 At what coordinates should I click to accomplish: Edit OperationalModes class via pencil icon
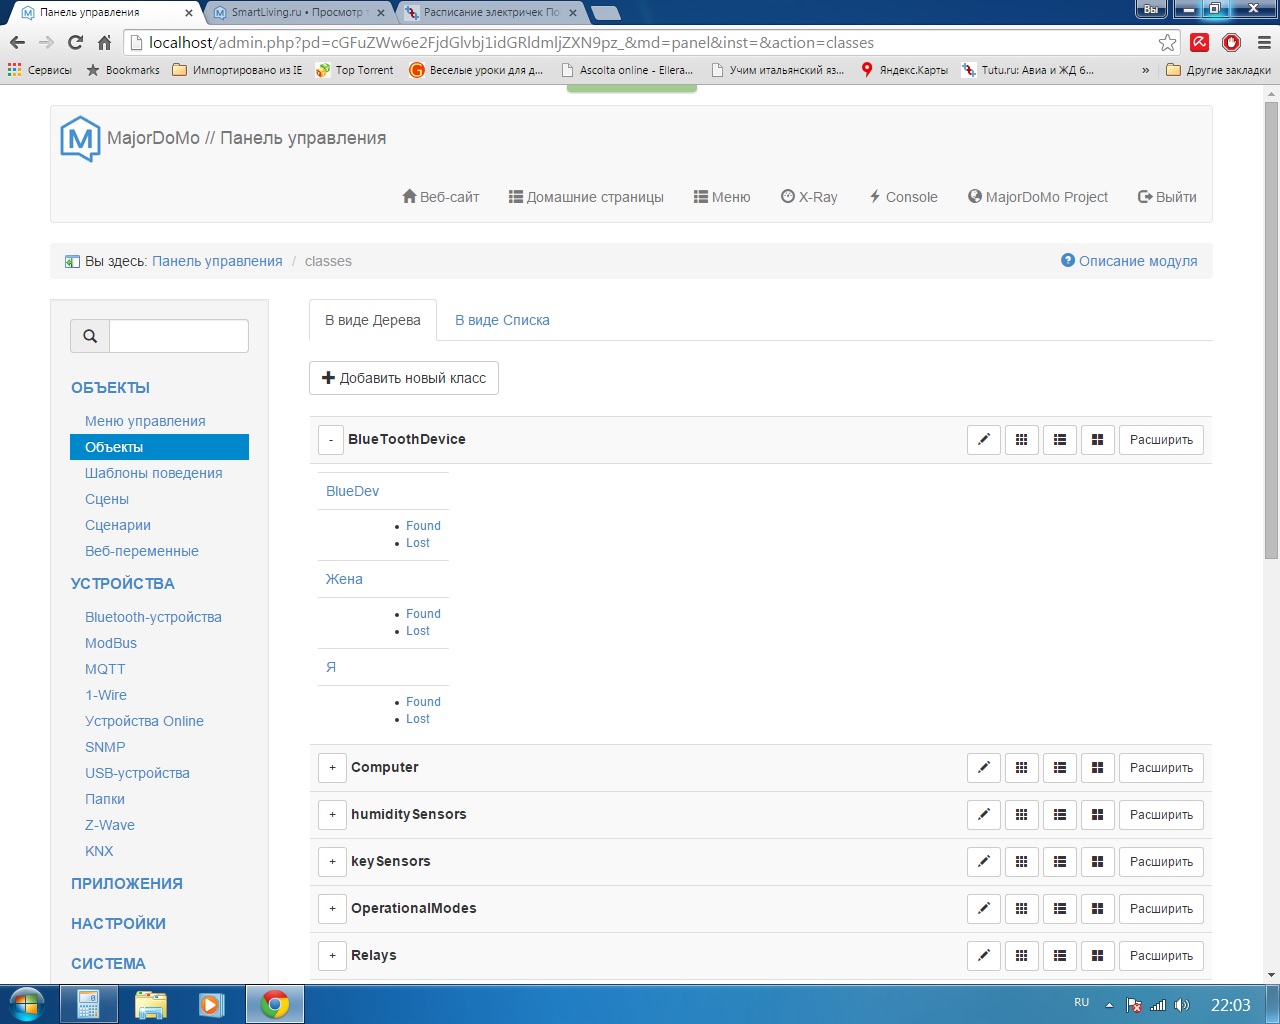coord(984,909)
